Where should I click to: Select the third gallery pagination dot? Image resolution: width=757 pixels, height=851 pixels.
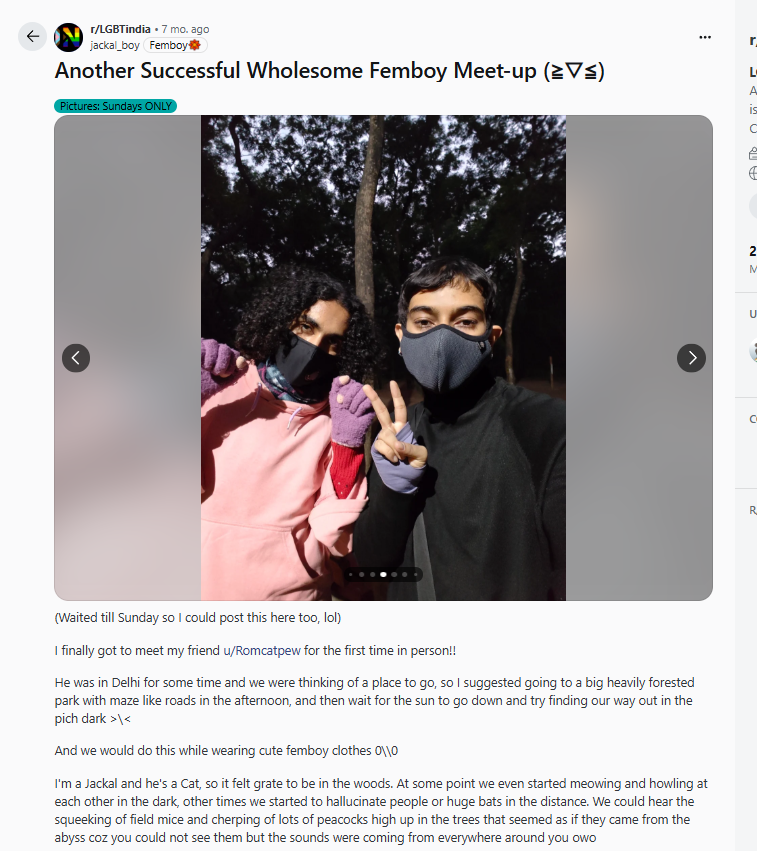point(372,574)
